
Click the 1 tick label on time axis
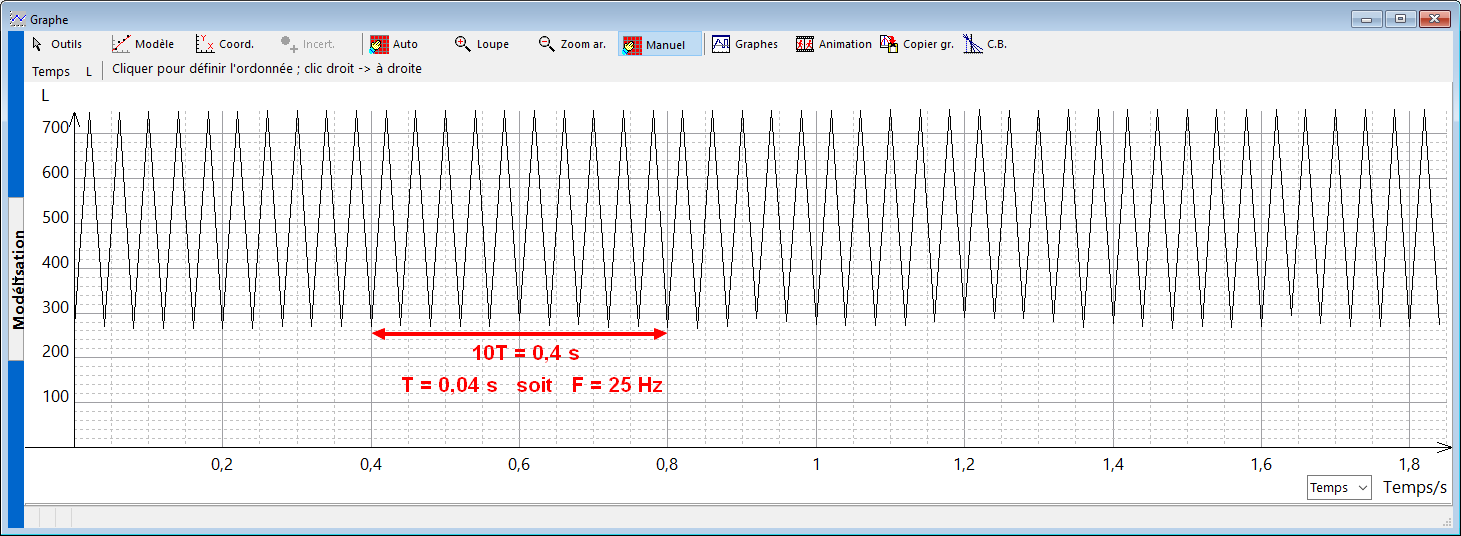[x=816, y=464]
